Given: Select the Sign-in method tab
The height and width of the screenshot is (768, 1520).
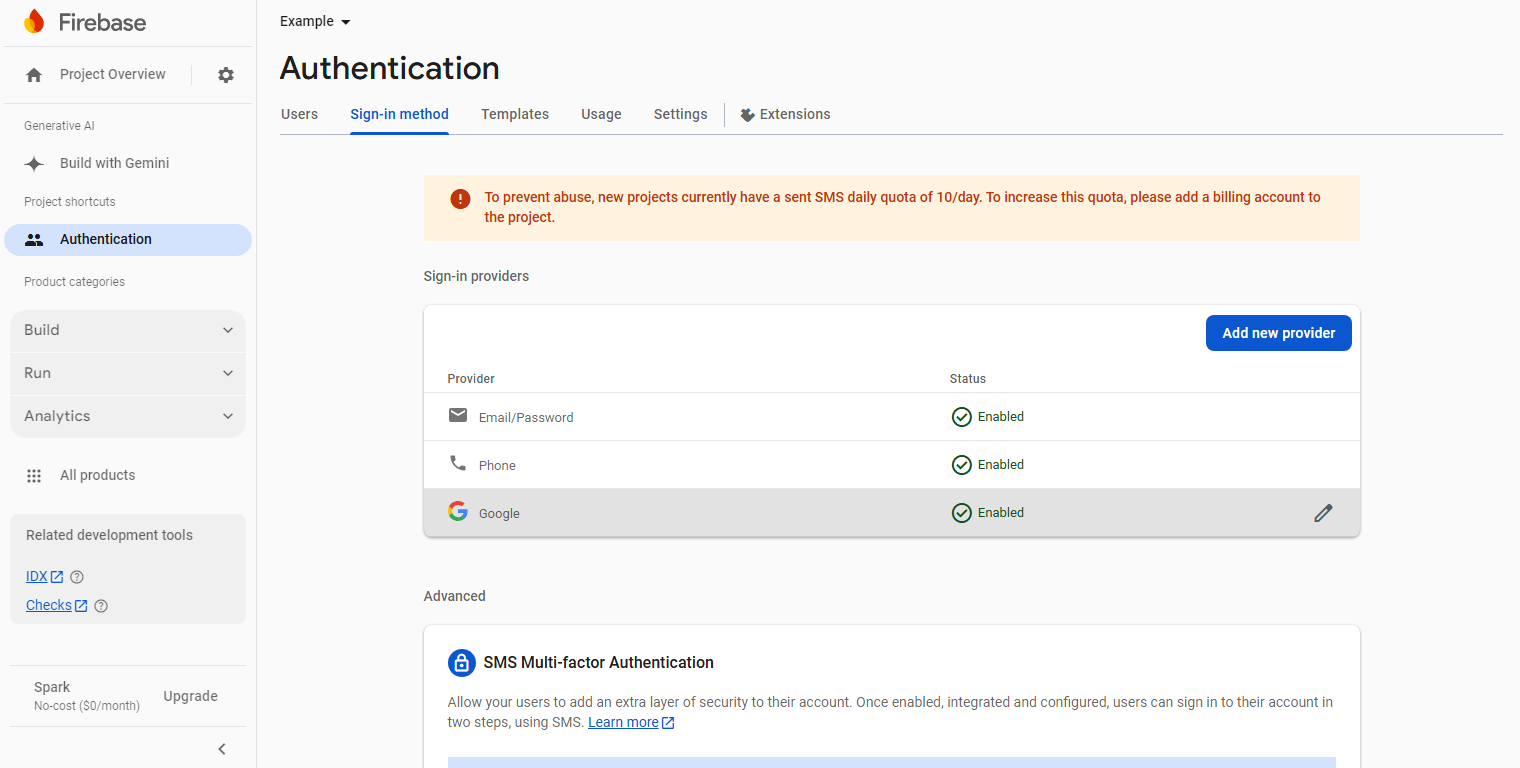Looking at the screenshot, I should coord(399,115).
